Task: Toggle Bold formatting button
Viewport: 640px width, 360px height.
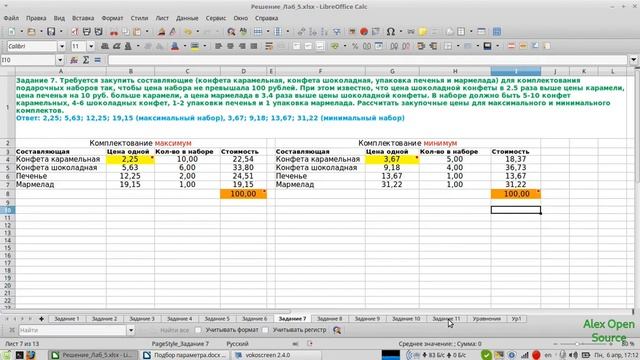Action: [104, 46]
